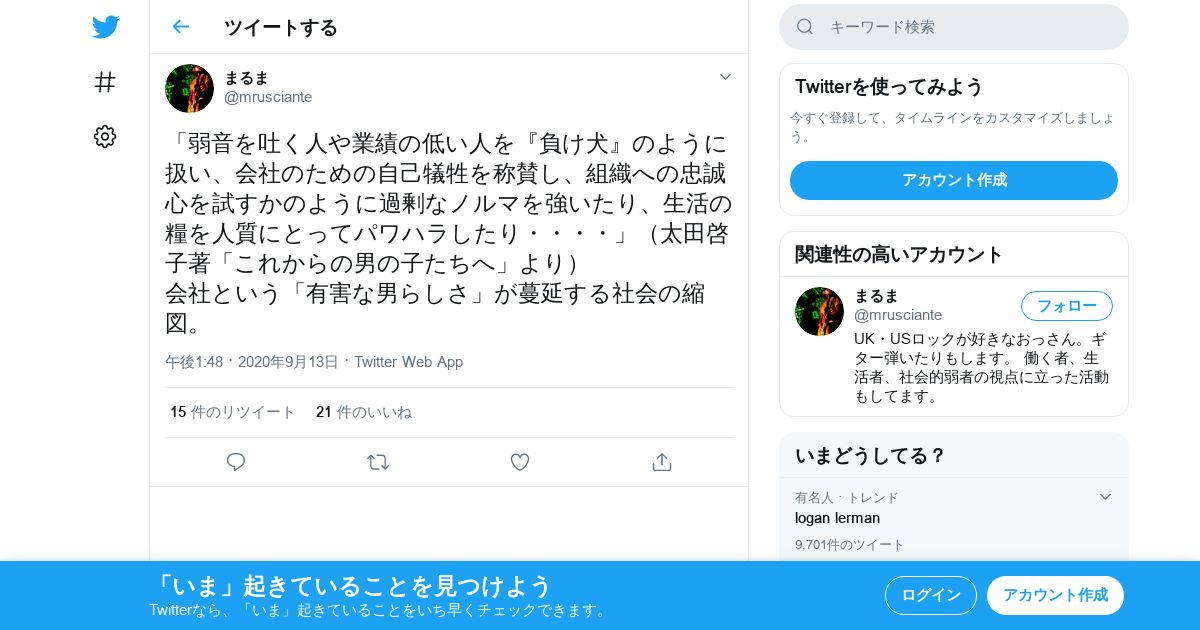Open the 21 件のいいね list
The image size is (1200, 630).
coord(364,412)
